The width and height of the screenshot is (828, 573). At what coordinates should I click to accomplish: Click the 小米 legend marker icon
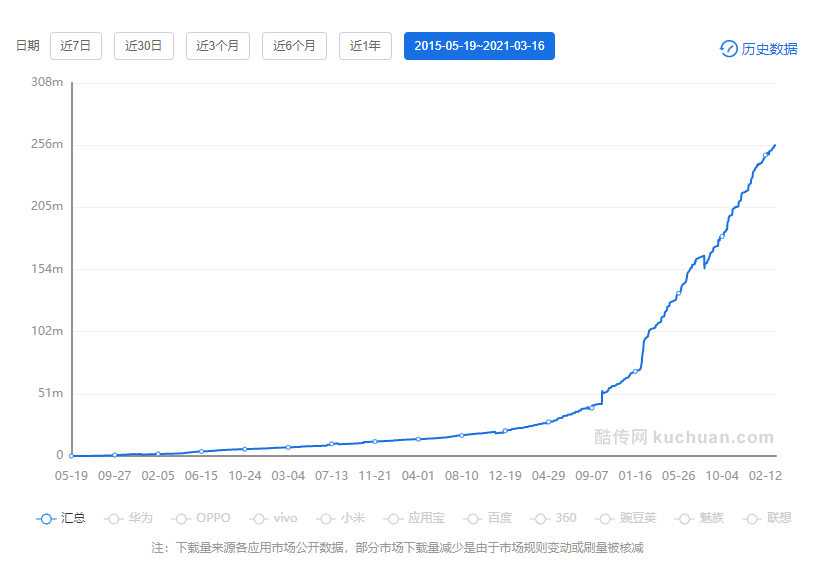pos(325,518)
